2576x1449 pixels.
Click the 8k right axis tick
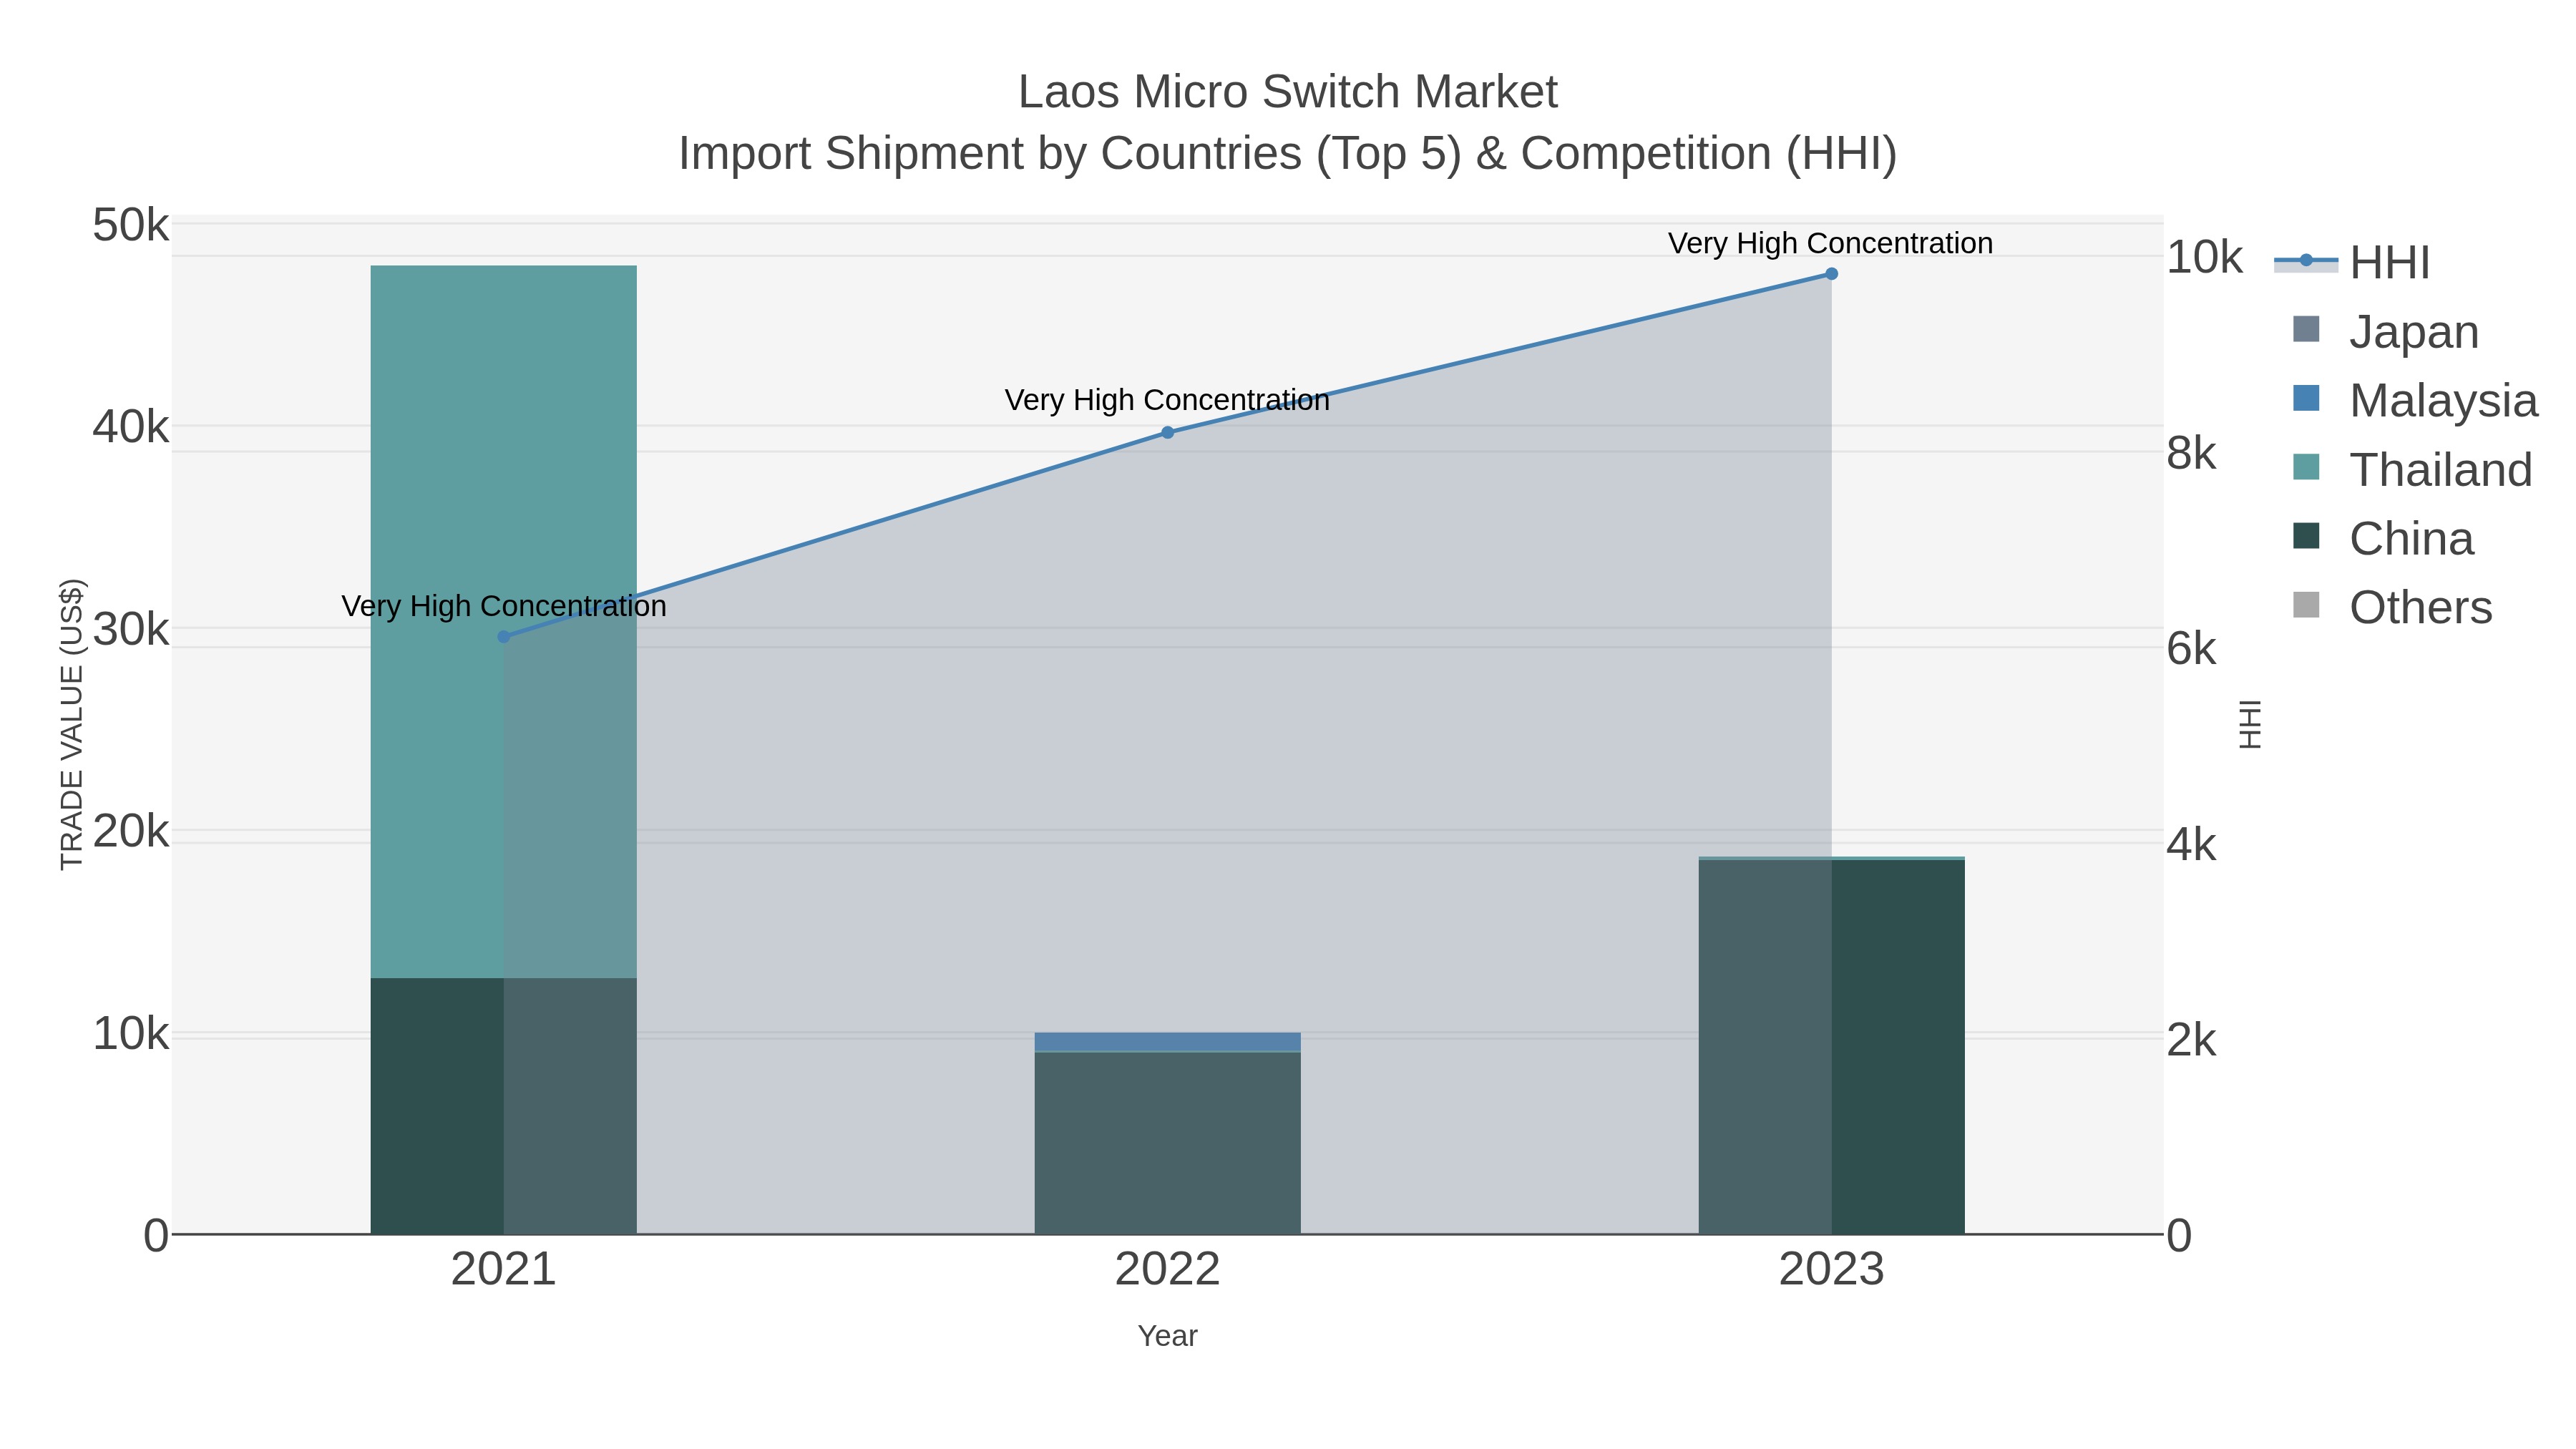(2191, 453)
